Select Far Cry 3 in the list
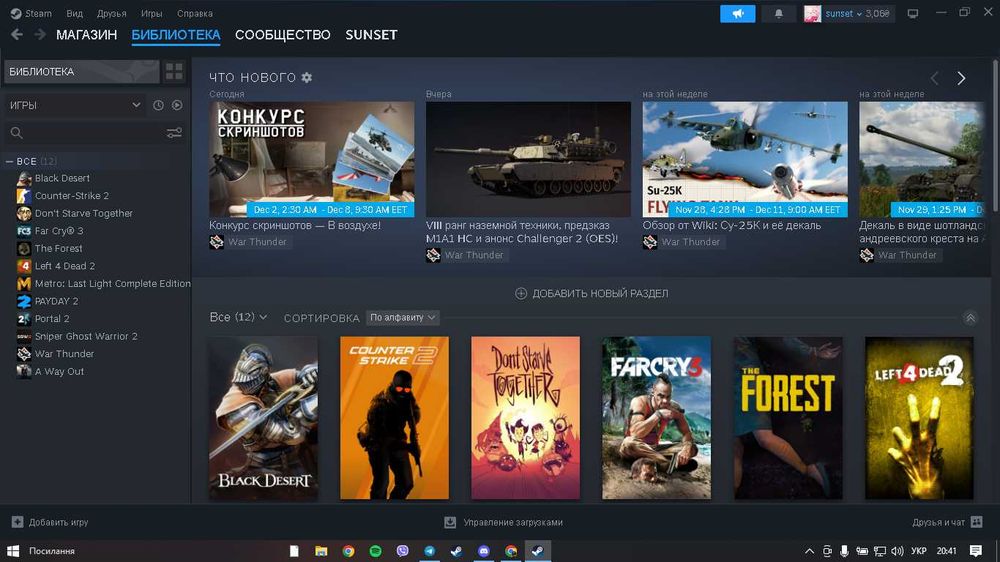The image size is (1000, 562). pyautogui.click(x=59, y=231)
